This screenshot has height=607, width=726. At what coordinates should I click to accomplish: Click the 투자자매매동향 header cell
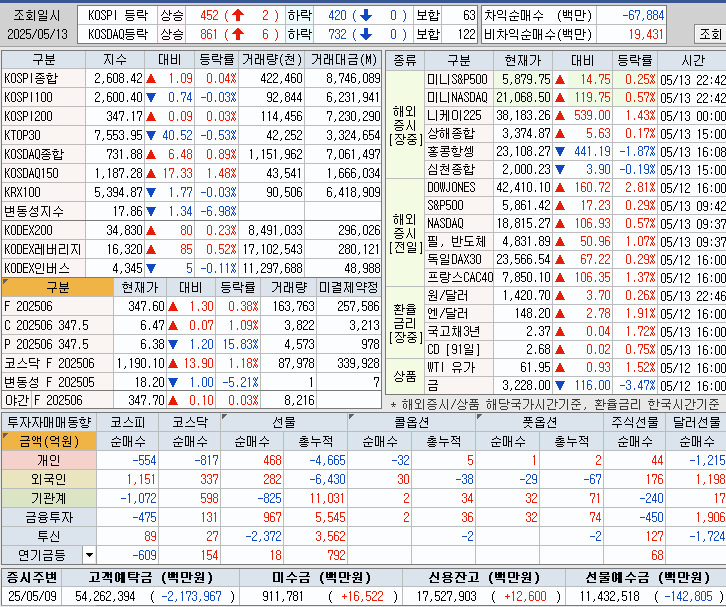point(49,422)
